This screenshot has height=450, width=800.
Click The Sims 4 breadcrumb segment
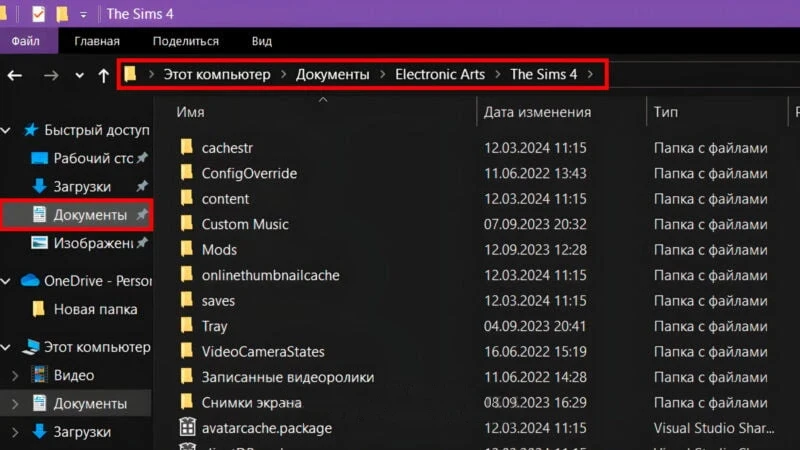click(544, 74)
